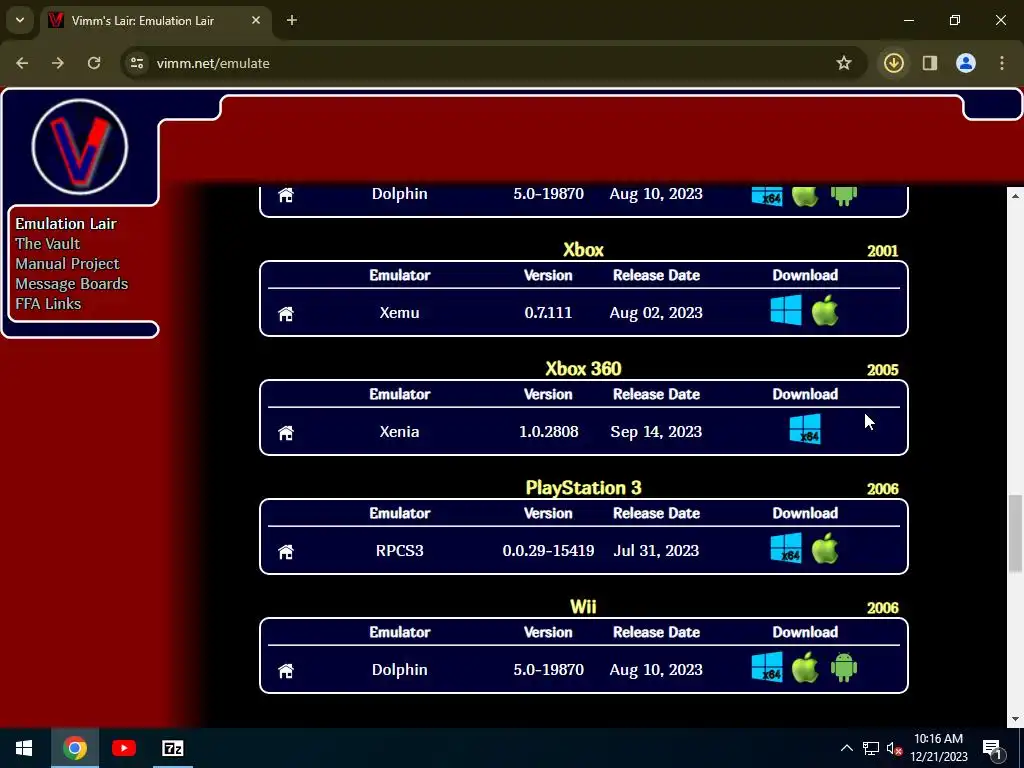The image size is (1024, 768).
Task: Download Wii Dolphin for macOS
Action: tap(805, 667)
